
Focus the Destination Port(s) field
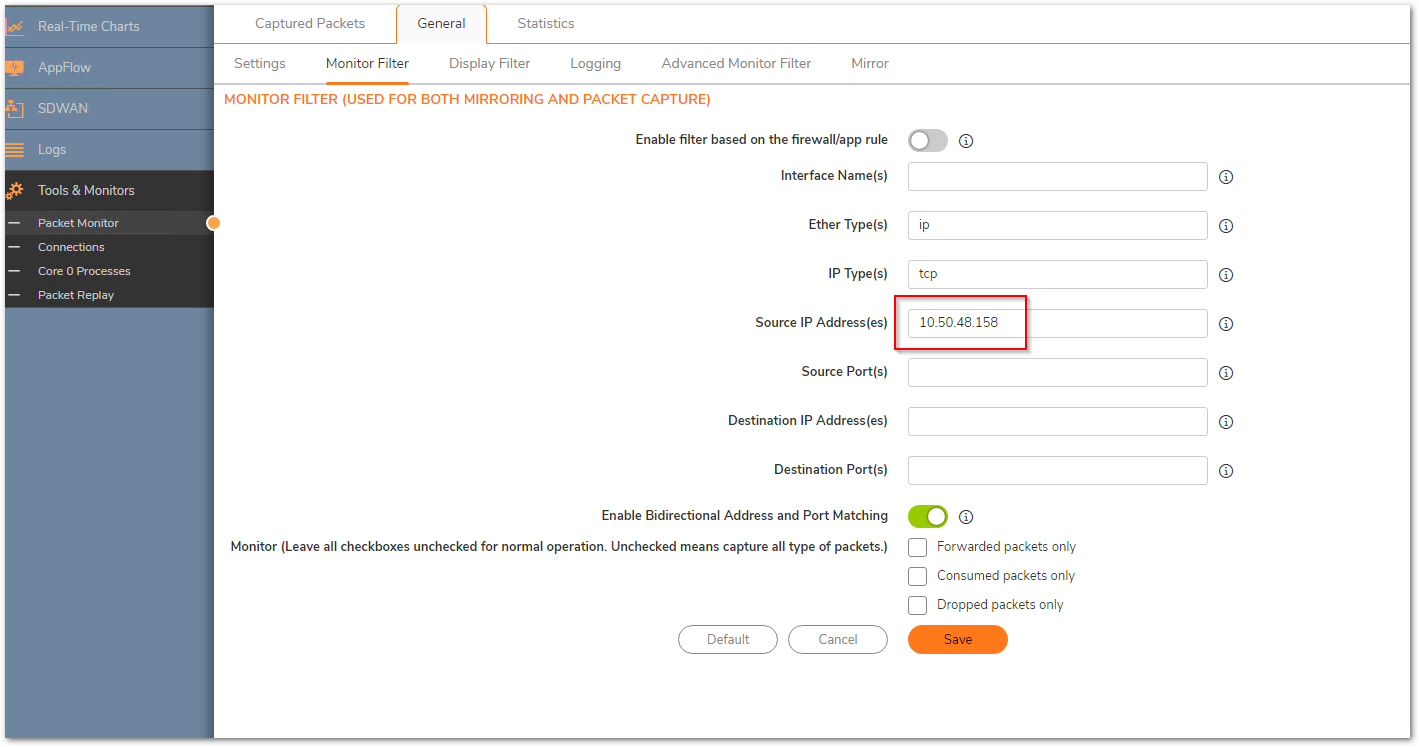(x=1058, y=470)
